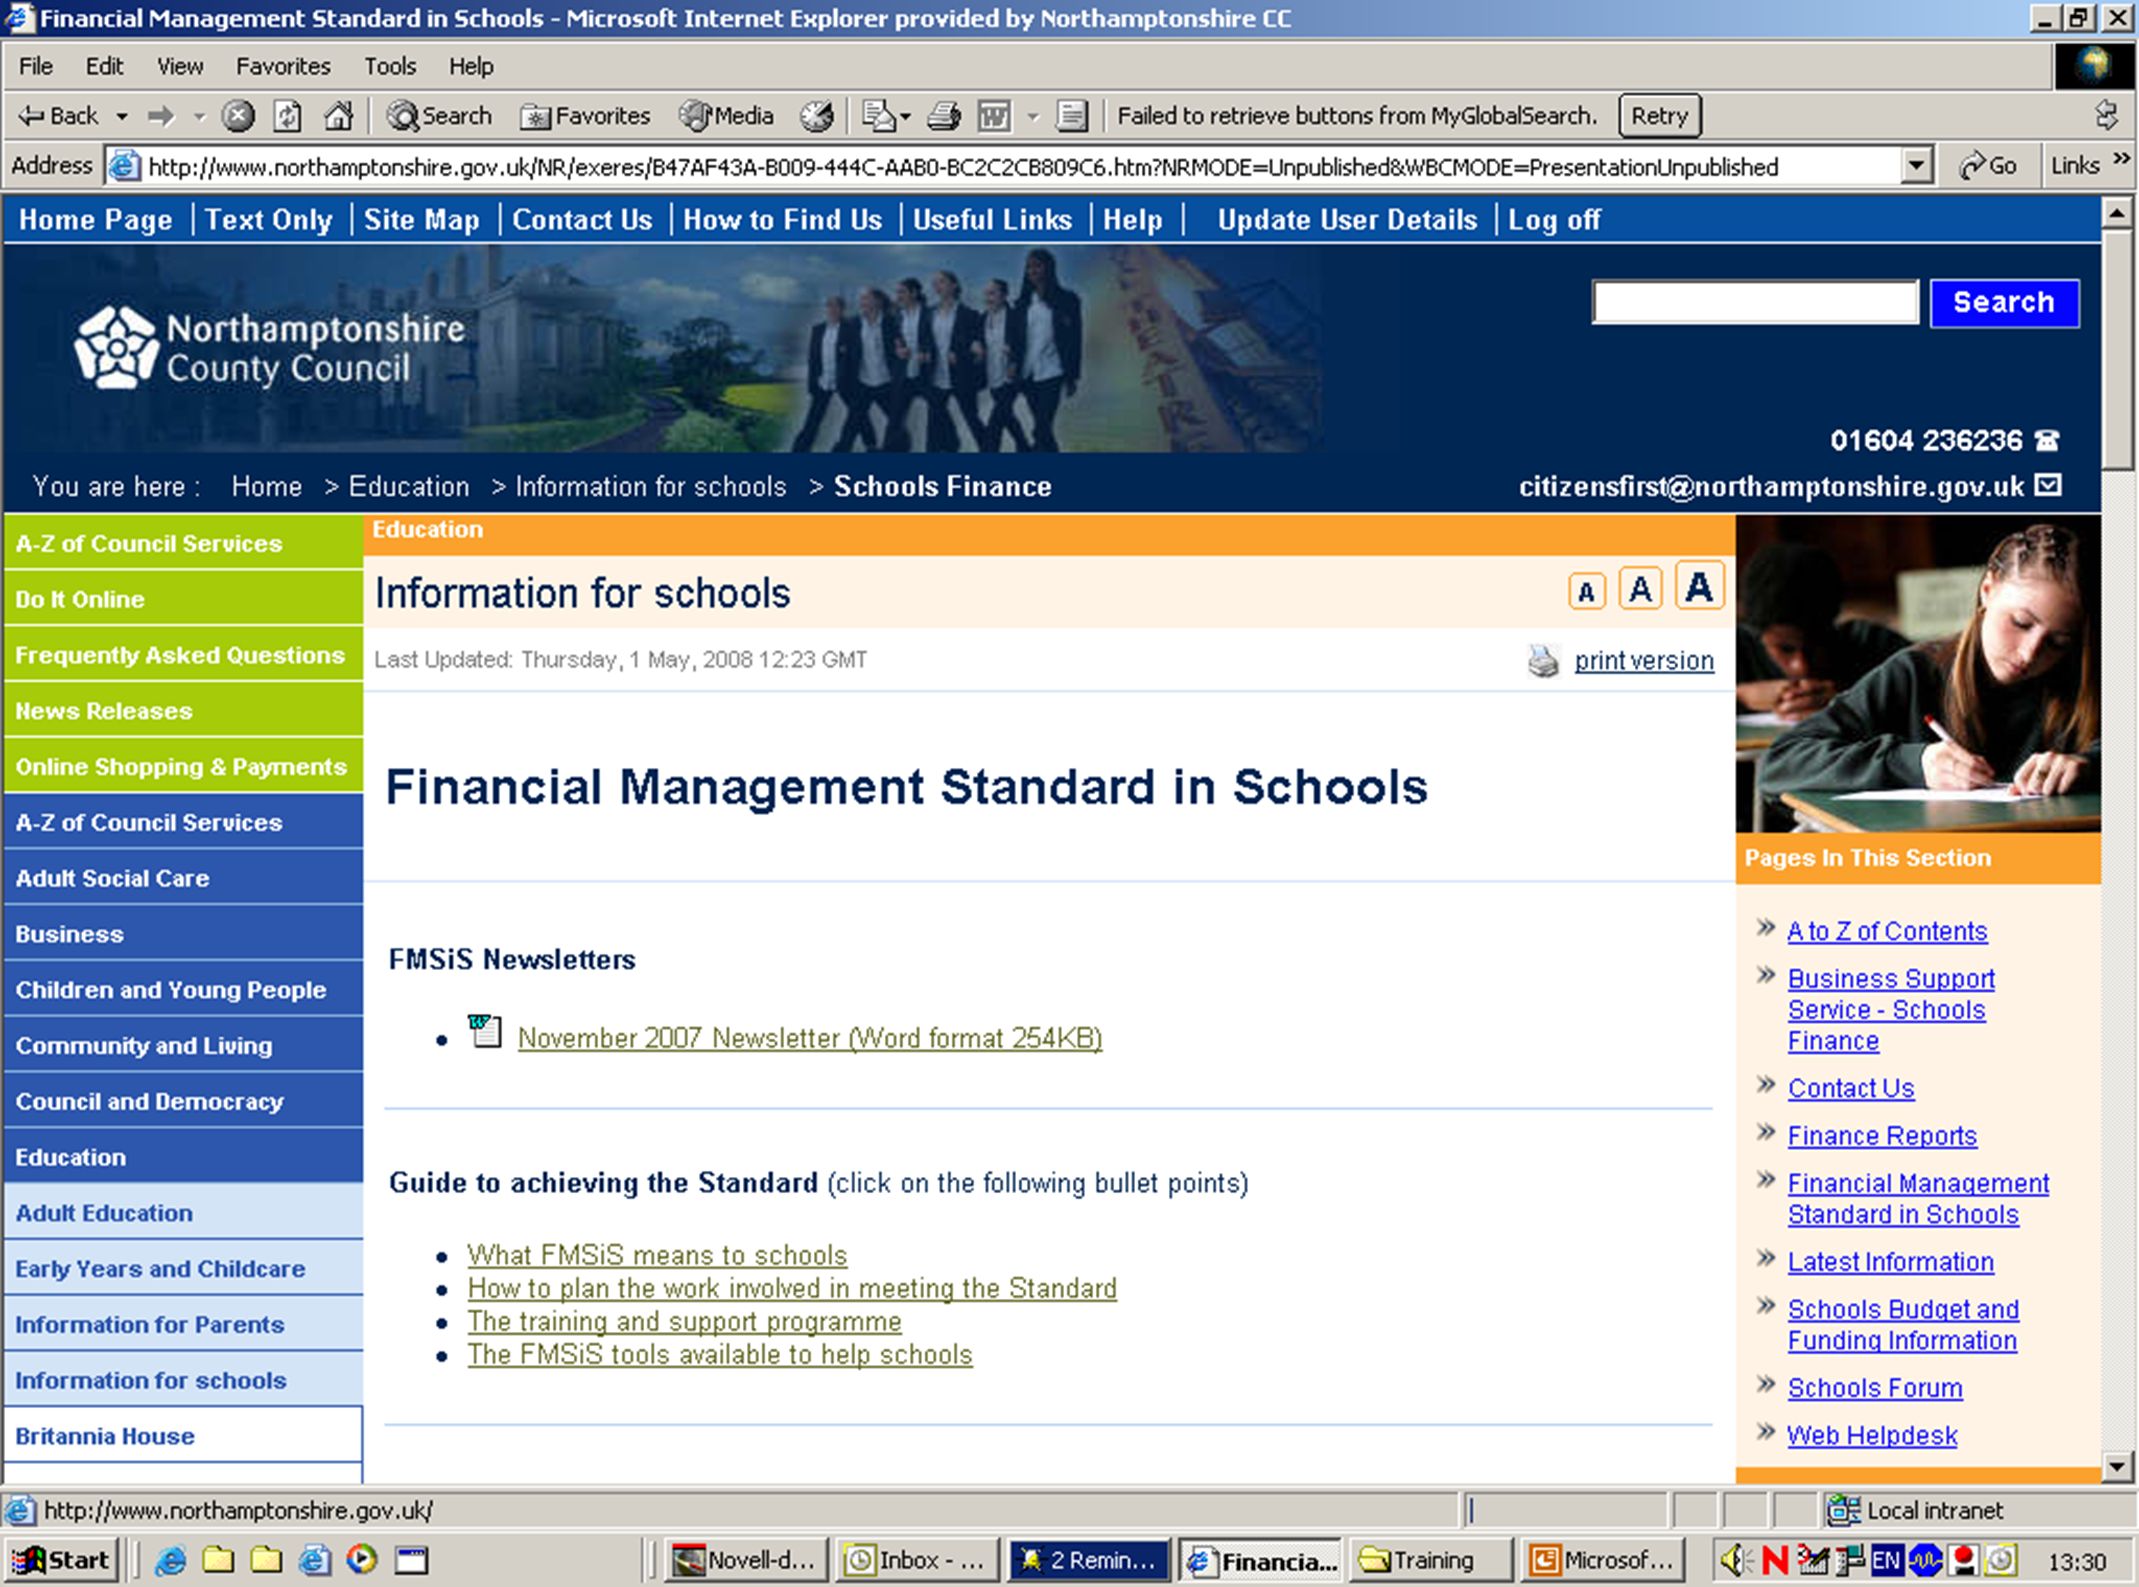Screen dimensions: 2139x1587
Task: Click the Site Map link in top navigation
Action: coord(421,220)
